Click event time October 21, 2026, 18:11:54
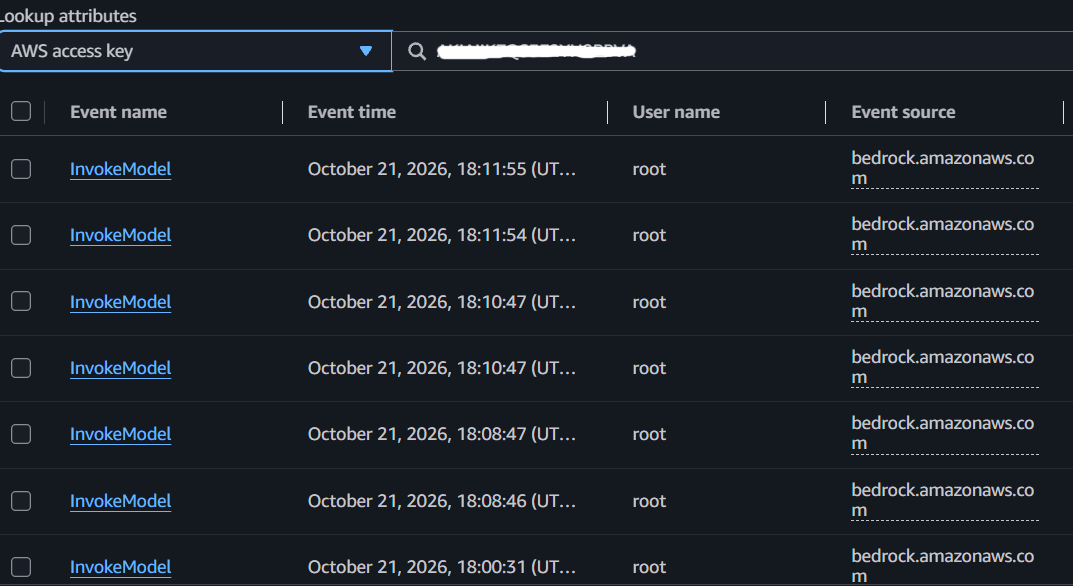The width and height of the screenshot is (1073, 586). (441, 235)
